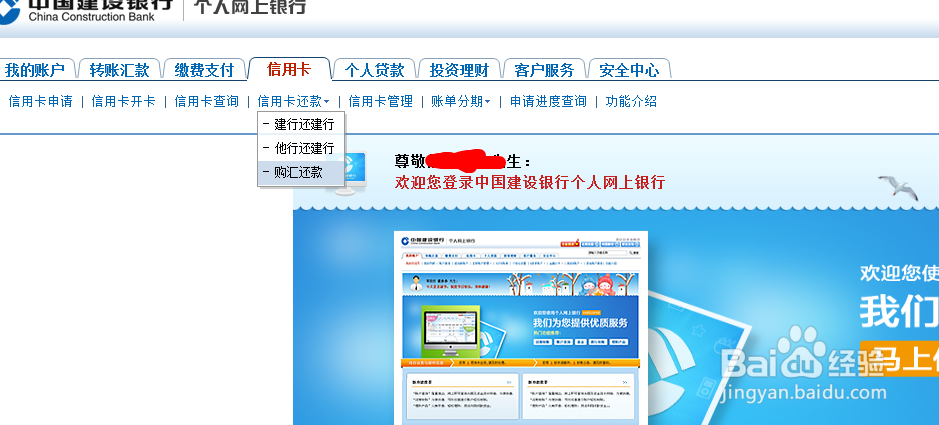Choose 他行还建行 from the dropdown

301,148
